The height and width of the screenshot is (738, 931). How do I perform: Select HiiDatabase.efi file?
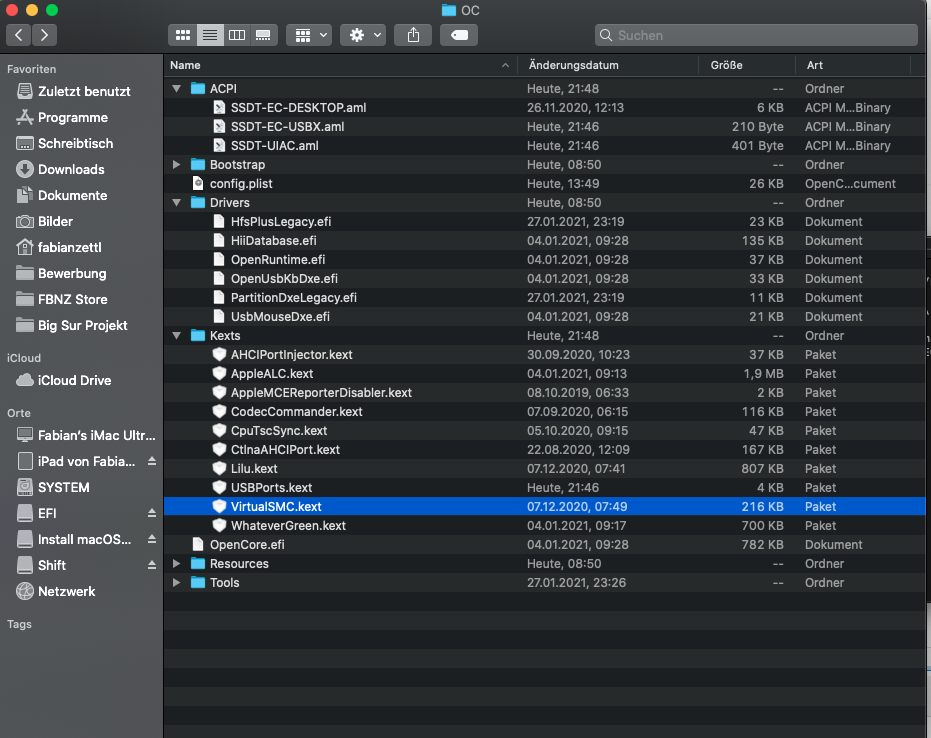pos(544,240)
